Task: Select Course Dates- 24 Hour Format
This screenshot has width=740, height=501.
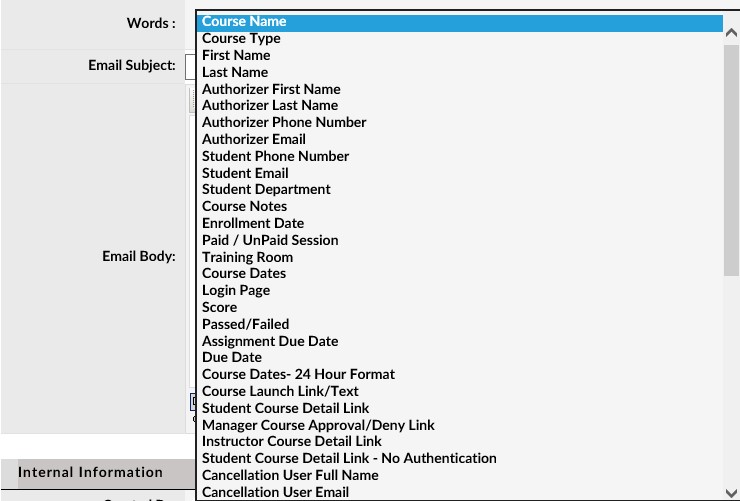Action: (x=459, y=375)
